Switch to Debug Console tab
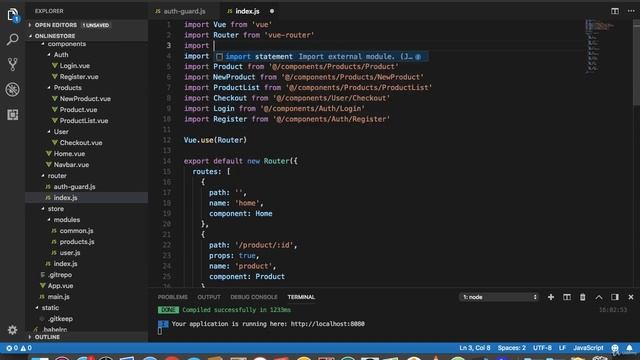The width and height of the screenshot is (640, 360). 253,297
